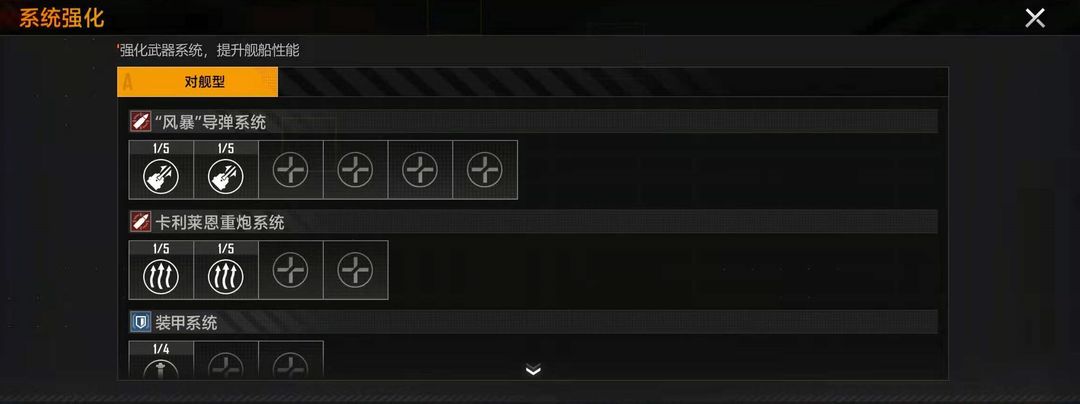Open third empty slot in 卡利莱恩重炮系统
This screenshot has height=404, width=1080.
click(291, 270)
